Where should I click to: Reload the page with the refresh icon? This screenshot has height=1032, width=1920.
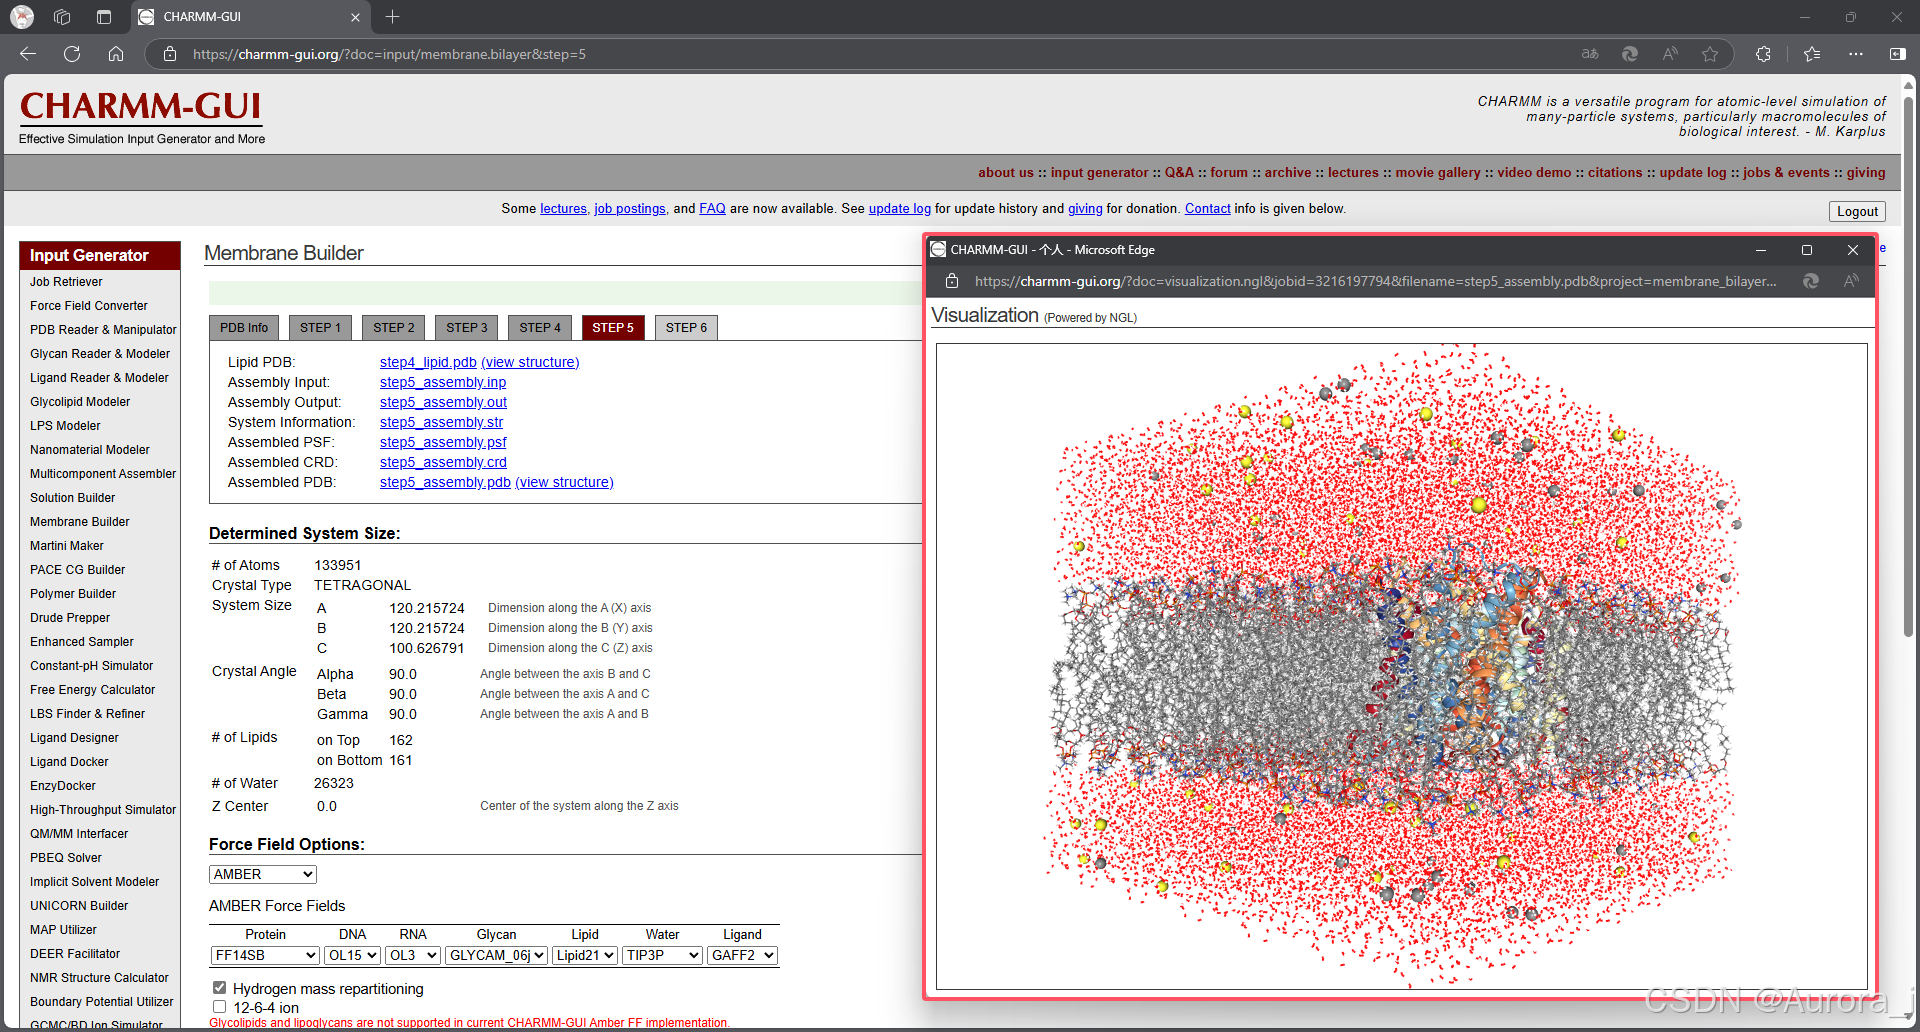(x=72, y=54)
